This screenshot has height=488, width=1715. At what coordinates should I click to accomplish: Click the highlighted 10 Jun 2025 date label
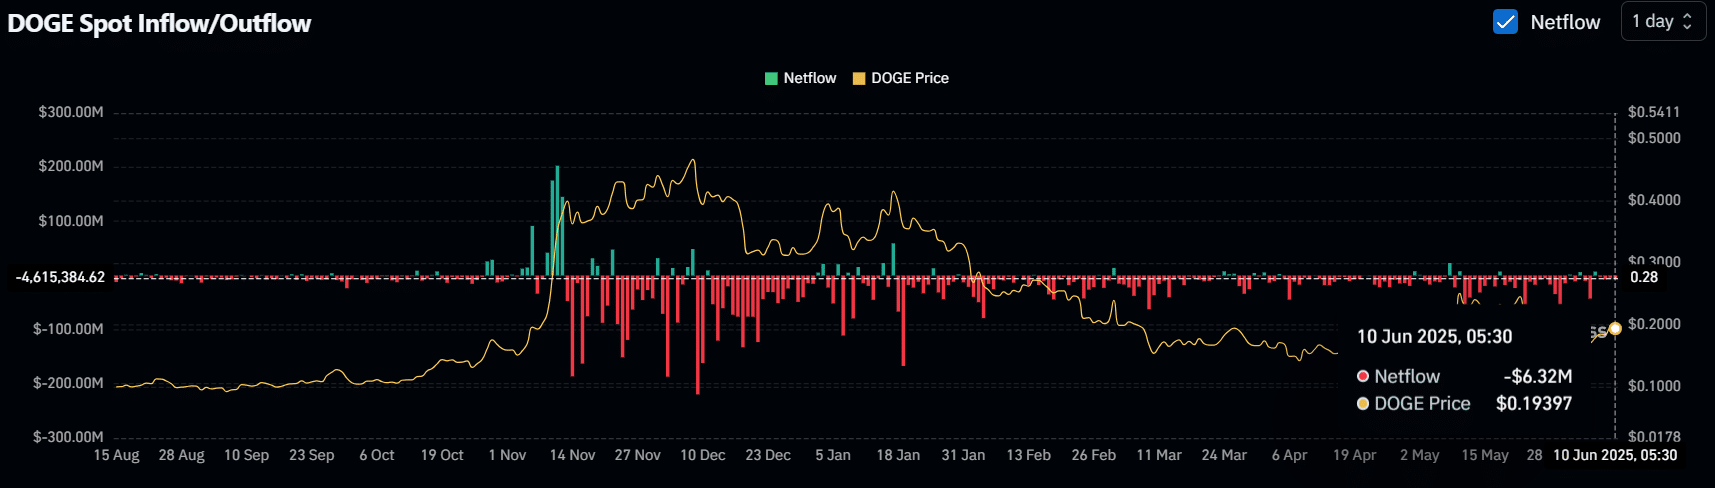coord(1614,455)
